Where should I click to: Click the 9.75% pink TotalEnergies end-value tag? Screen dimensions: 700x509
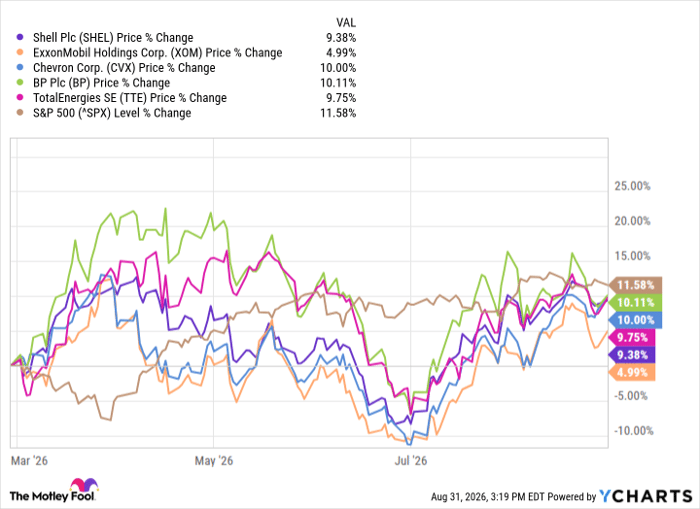(x=632, y=338)
